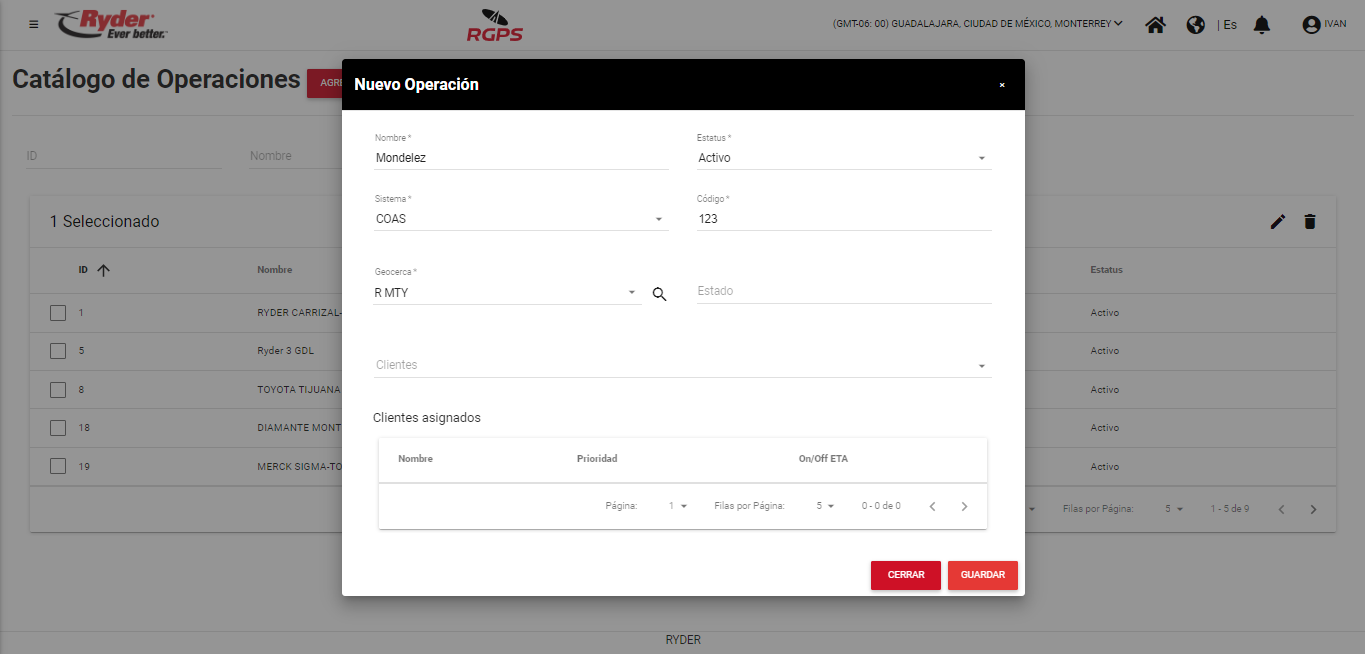
Task: Expand the Clientes dropdown
Action: pos(682,366)
